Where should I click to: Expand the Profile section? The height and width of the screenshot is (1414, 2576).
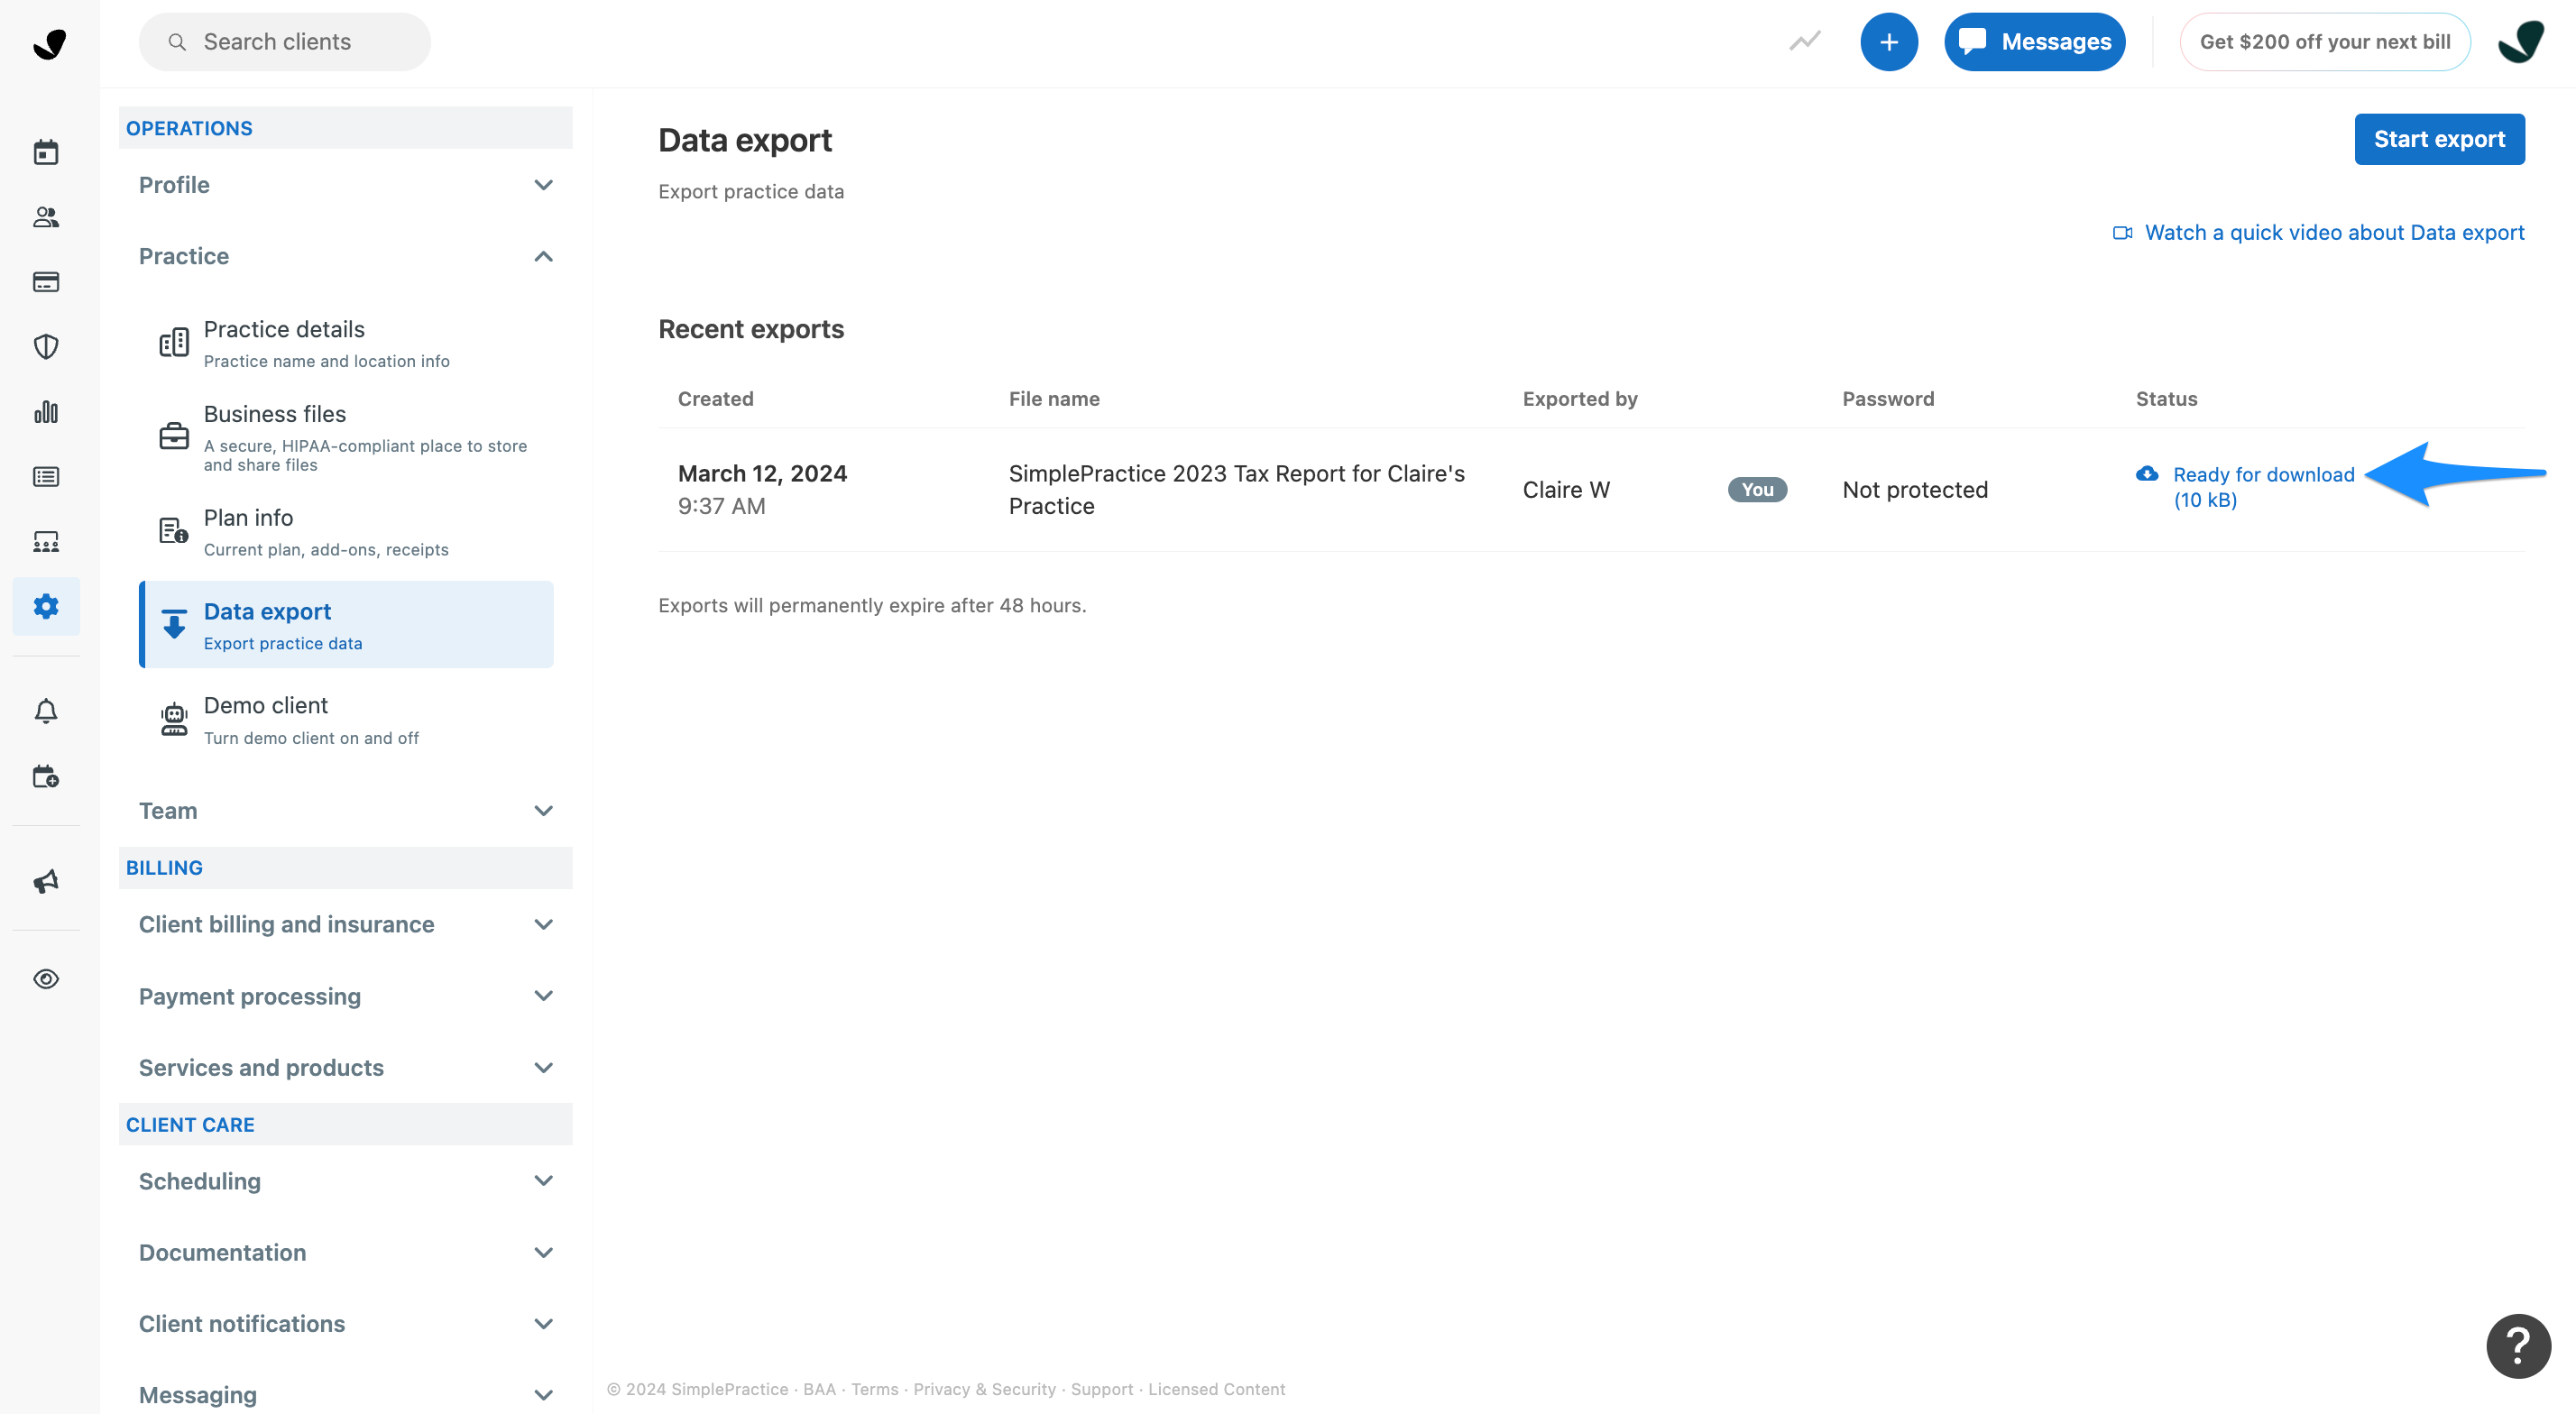346,185
